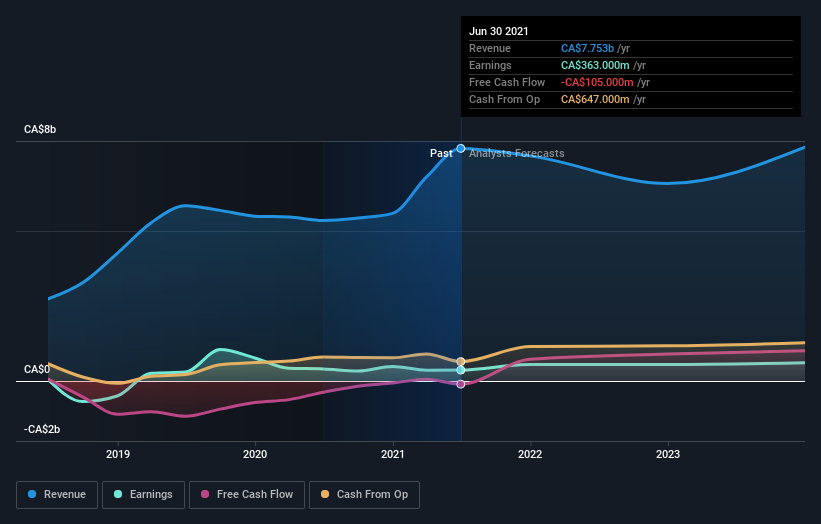
Task: Toggle the Cash From Op legend button
Action: tap(364, 495)
